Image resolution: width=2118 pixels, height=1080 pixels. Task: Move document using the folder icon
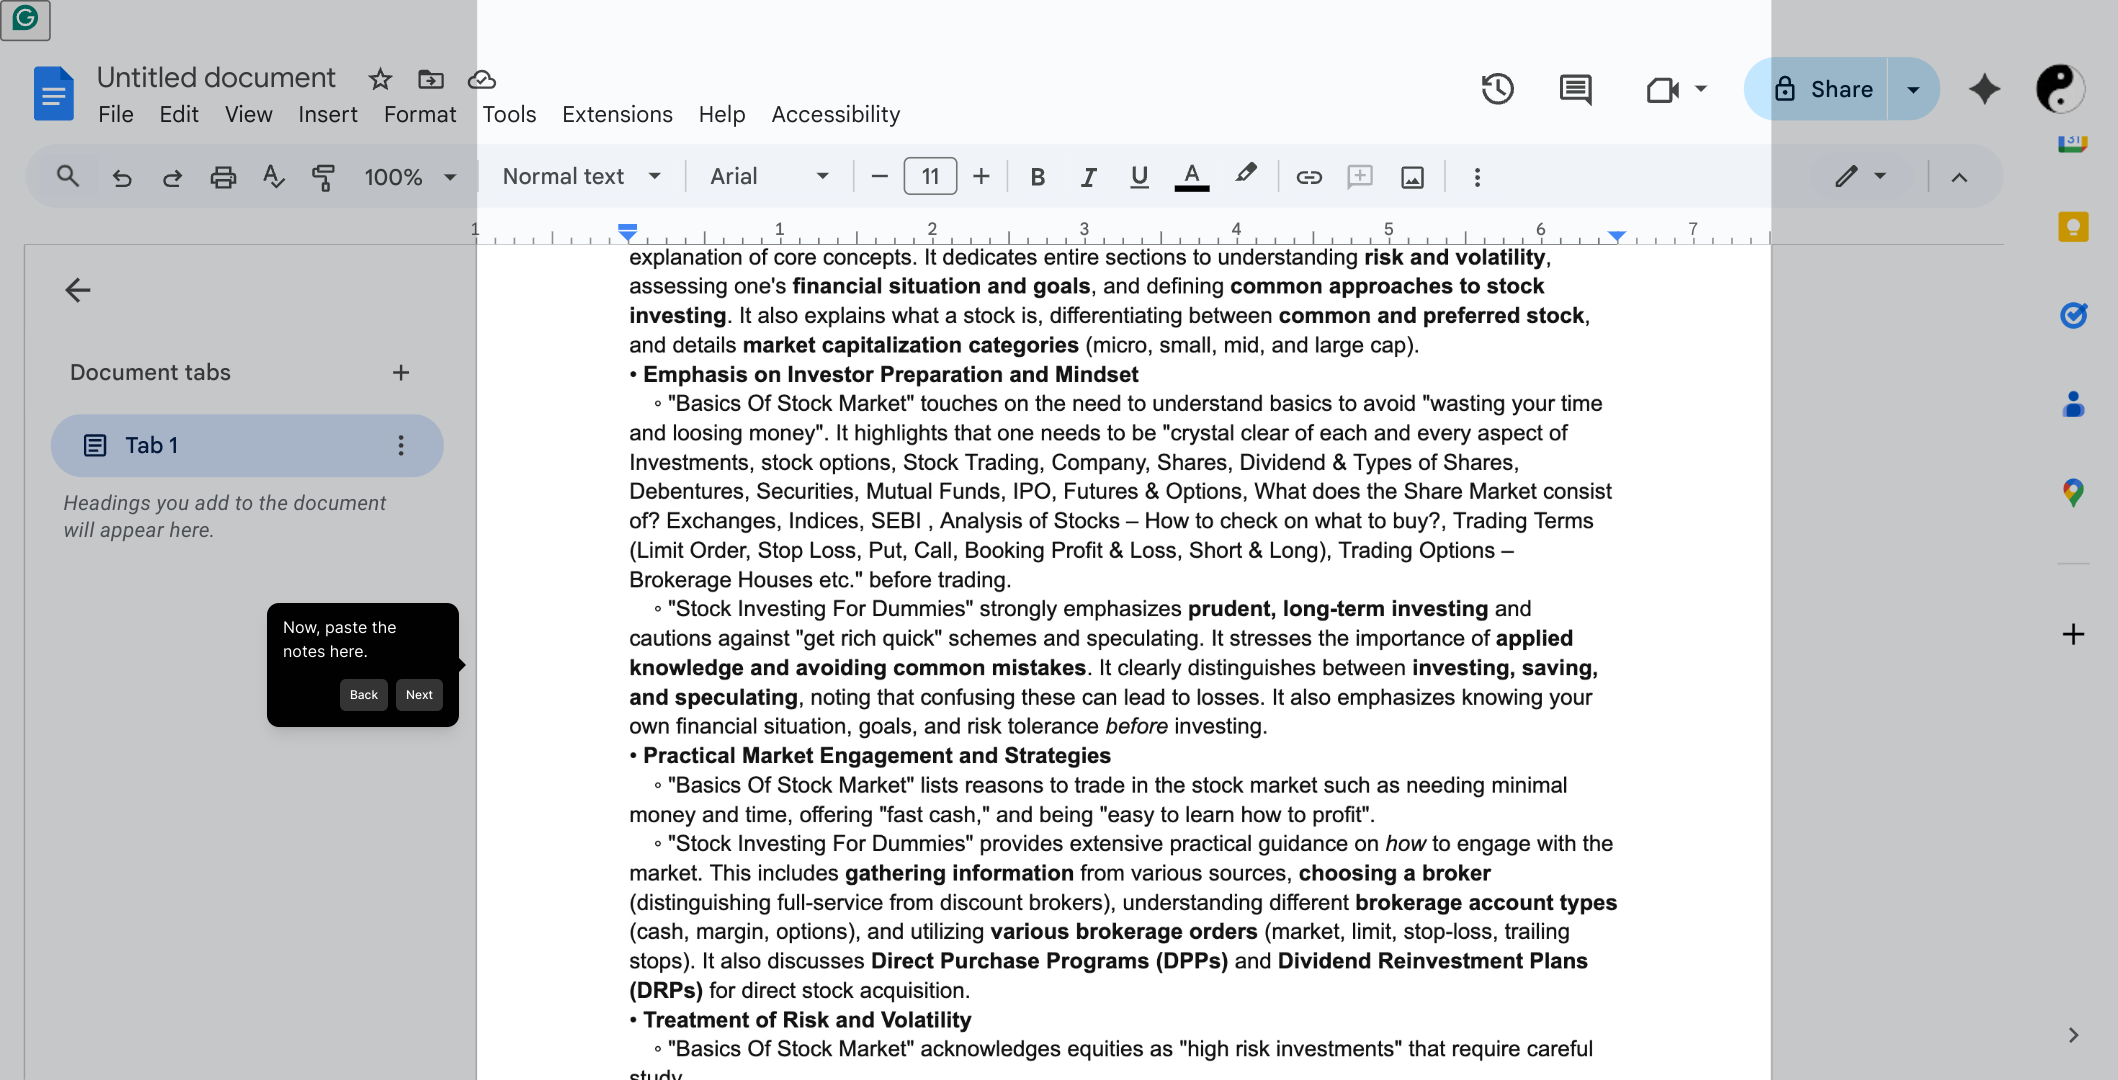click(x=431, y=79)
